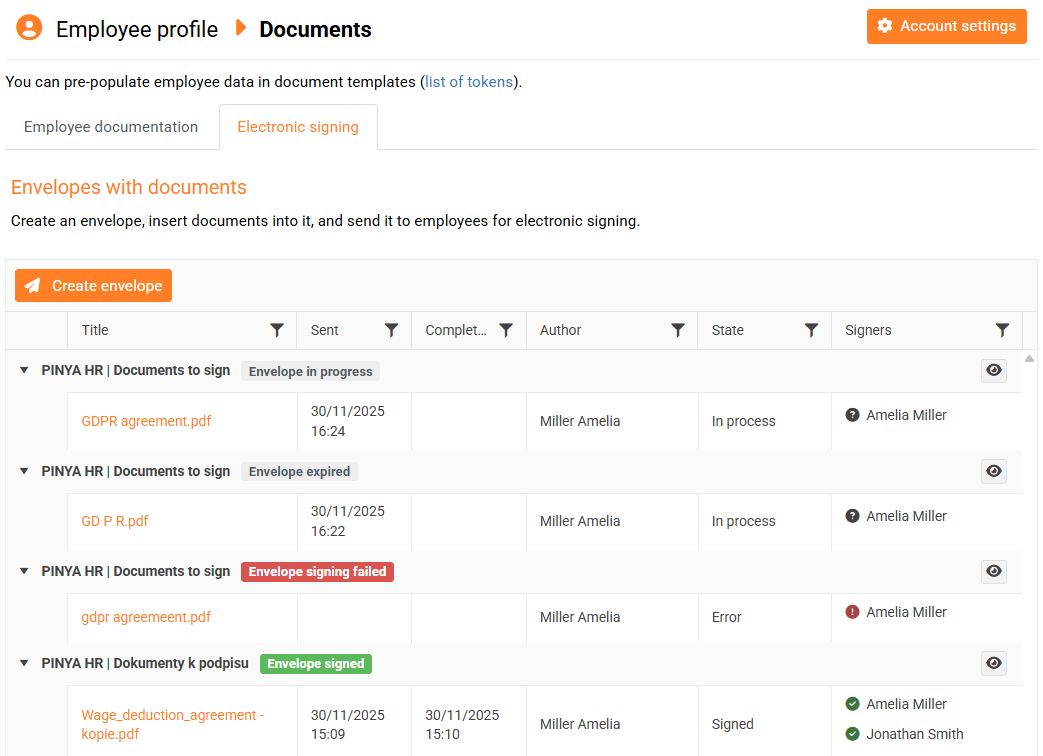1043x756 pixels.
Task: View the failed-signing envelope via eye icon
Action: (x=993, y=571)
